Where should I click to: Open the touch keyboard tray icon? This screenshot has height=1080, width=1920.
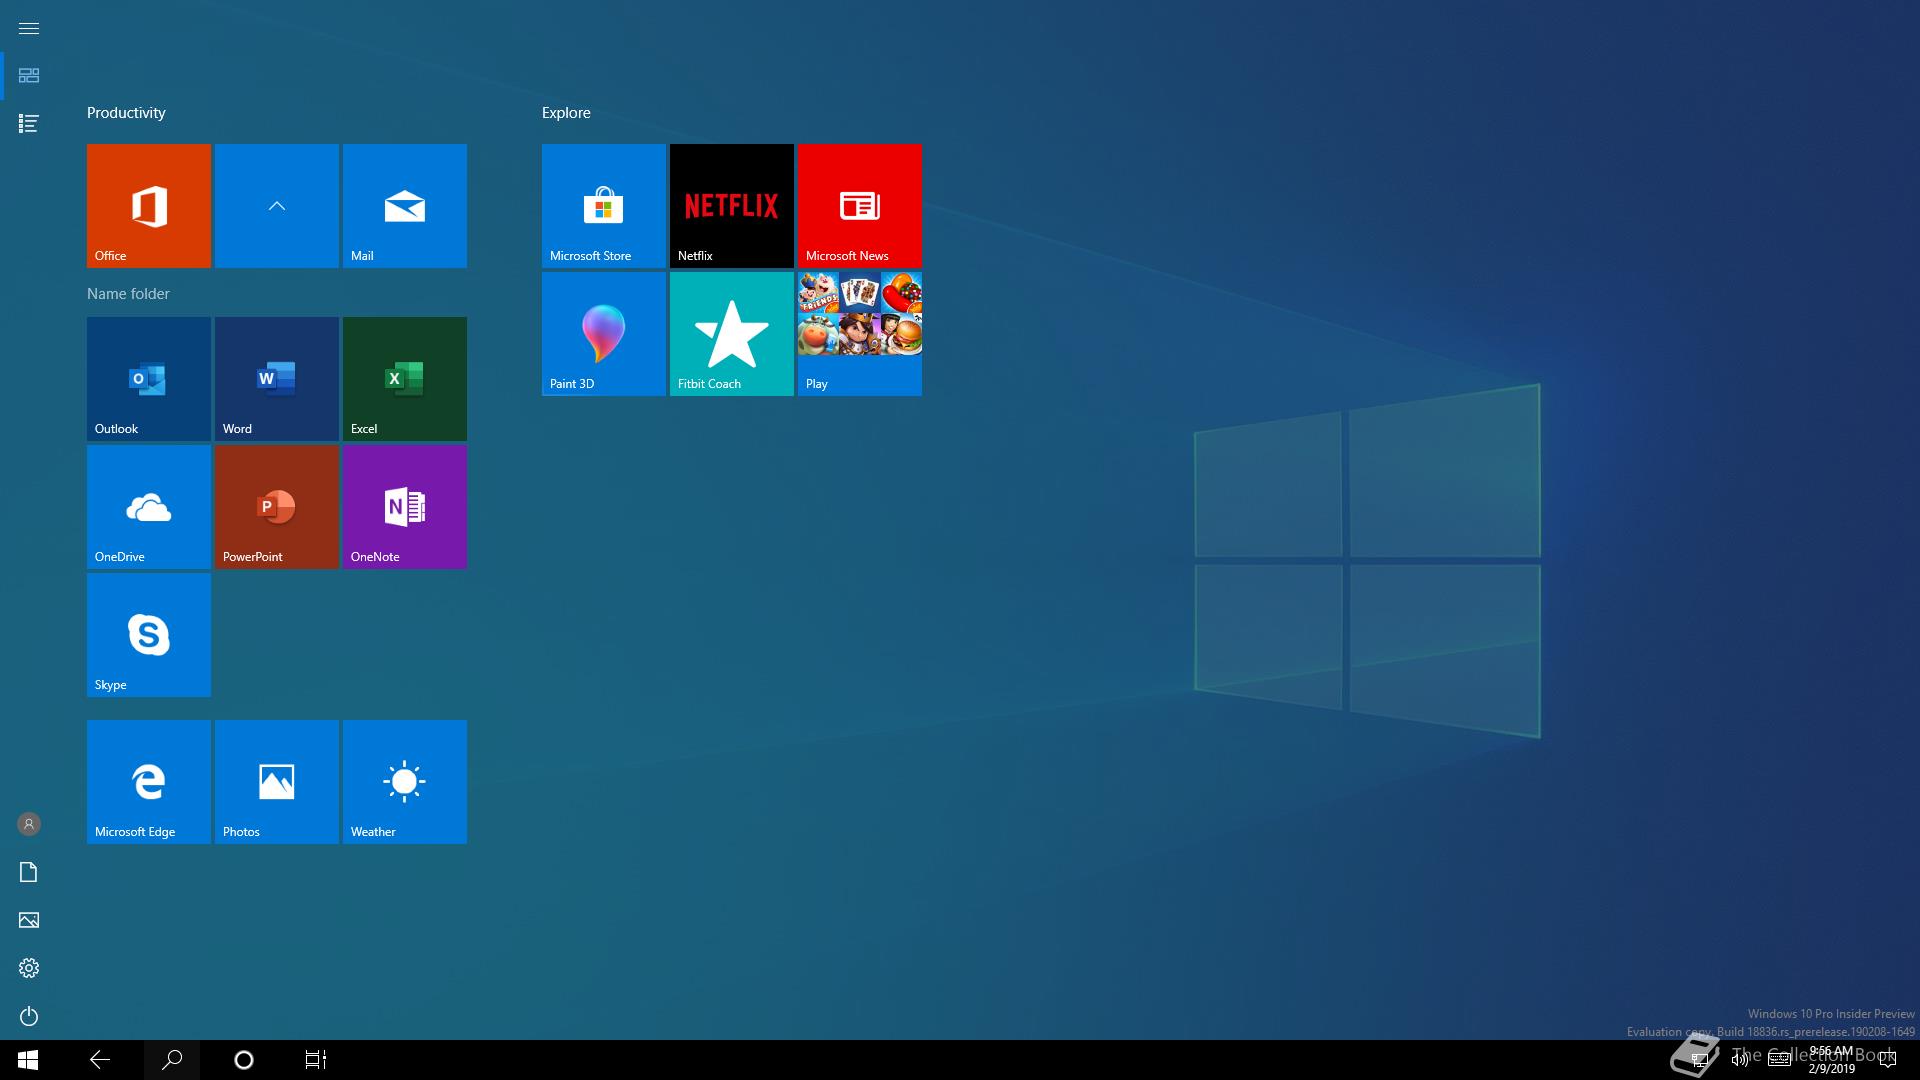click(x=1780, y=1060)
